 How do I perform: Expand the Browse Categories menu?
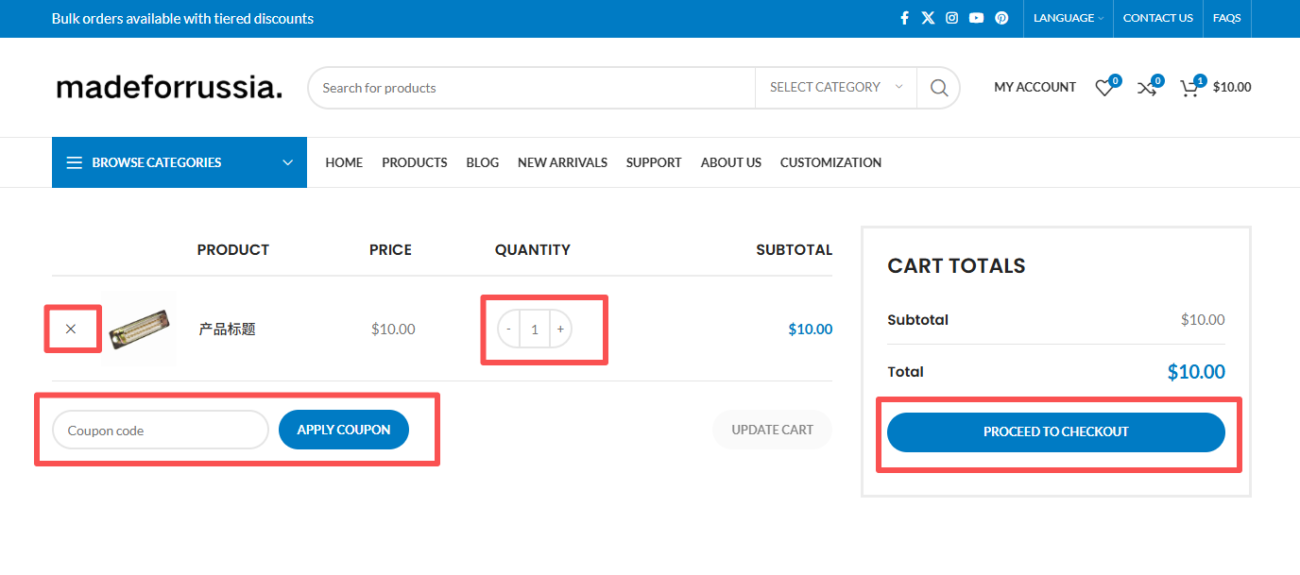click(179, 162)
